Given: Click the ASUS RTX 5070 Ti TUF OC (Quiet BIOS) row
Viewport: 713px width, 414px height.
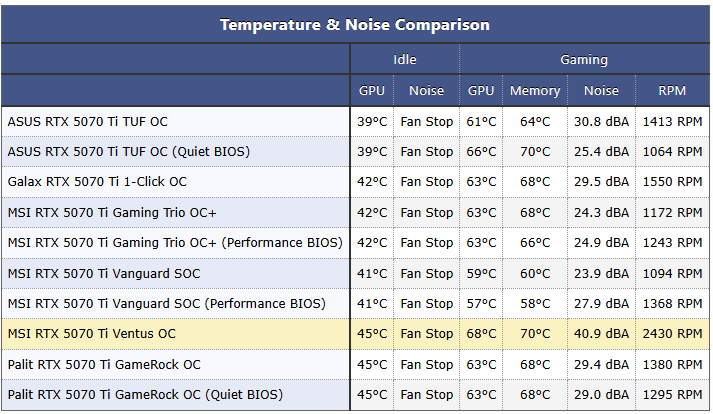Looking at the screenshot, I should (128, 152).
